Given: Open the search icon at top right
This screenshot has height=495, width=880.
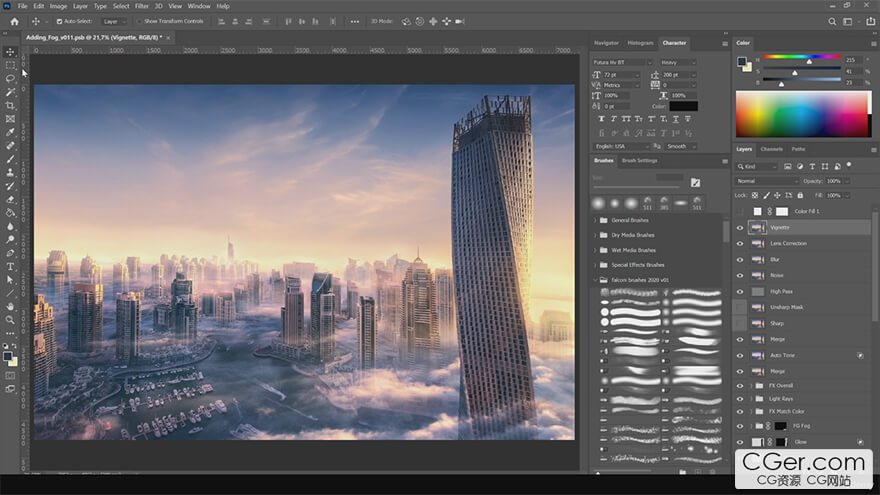Looking at the screenshot, I should pyautogui.click(x=832, y=21).
